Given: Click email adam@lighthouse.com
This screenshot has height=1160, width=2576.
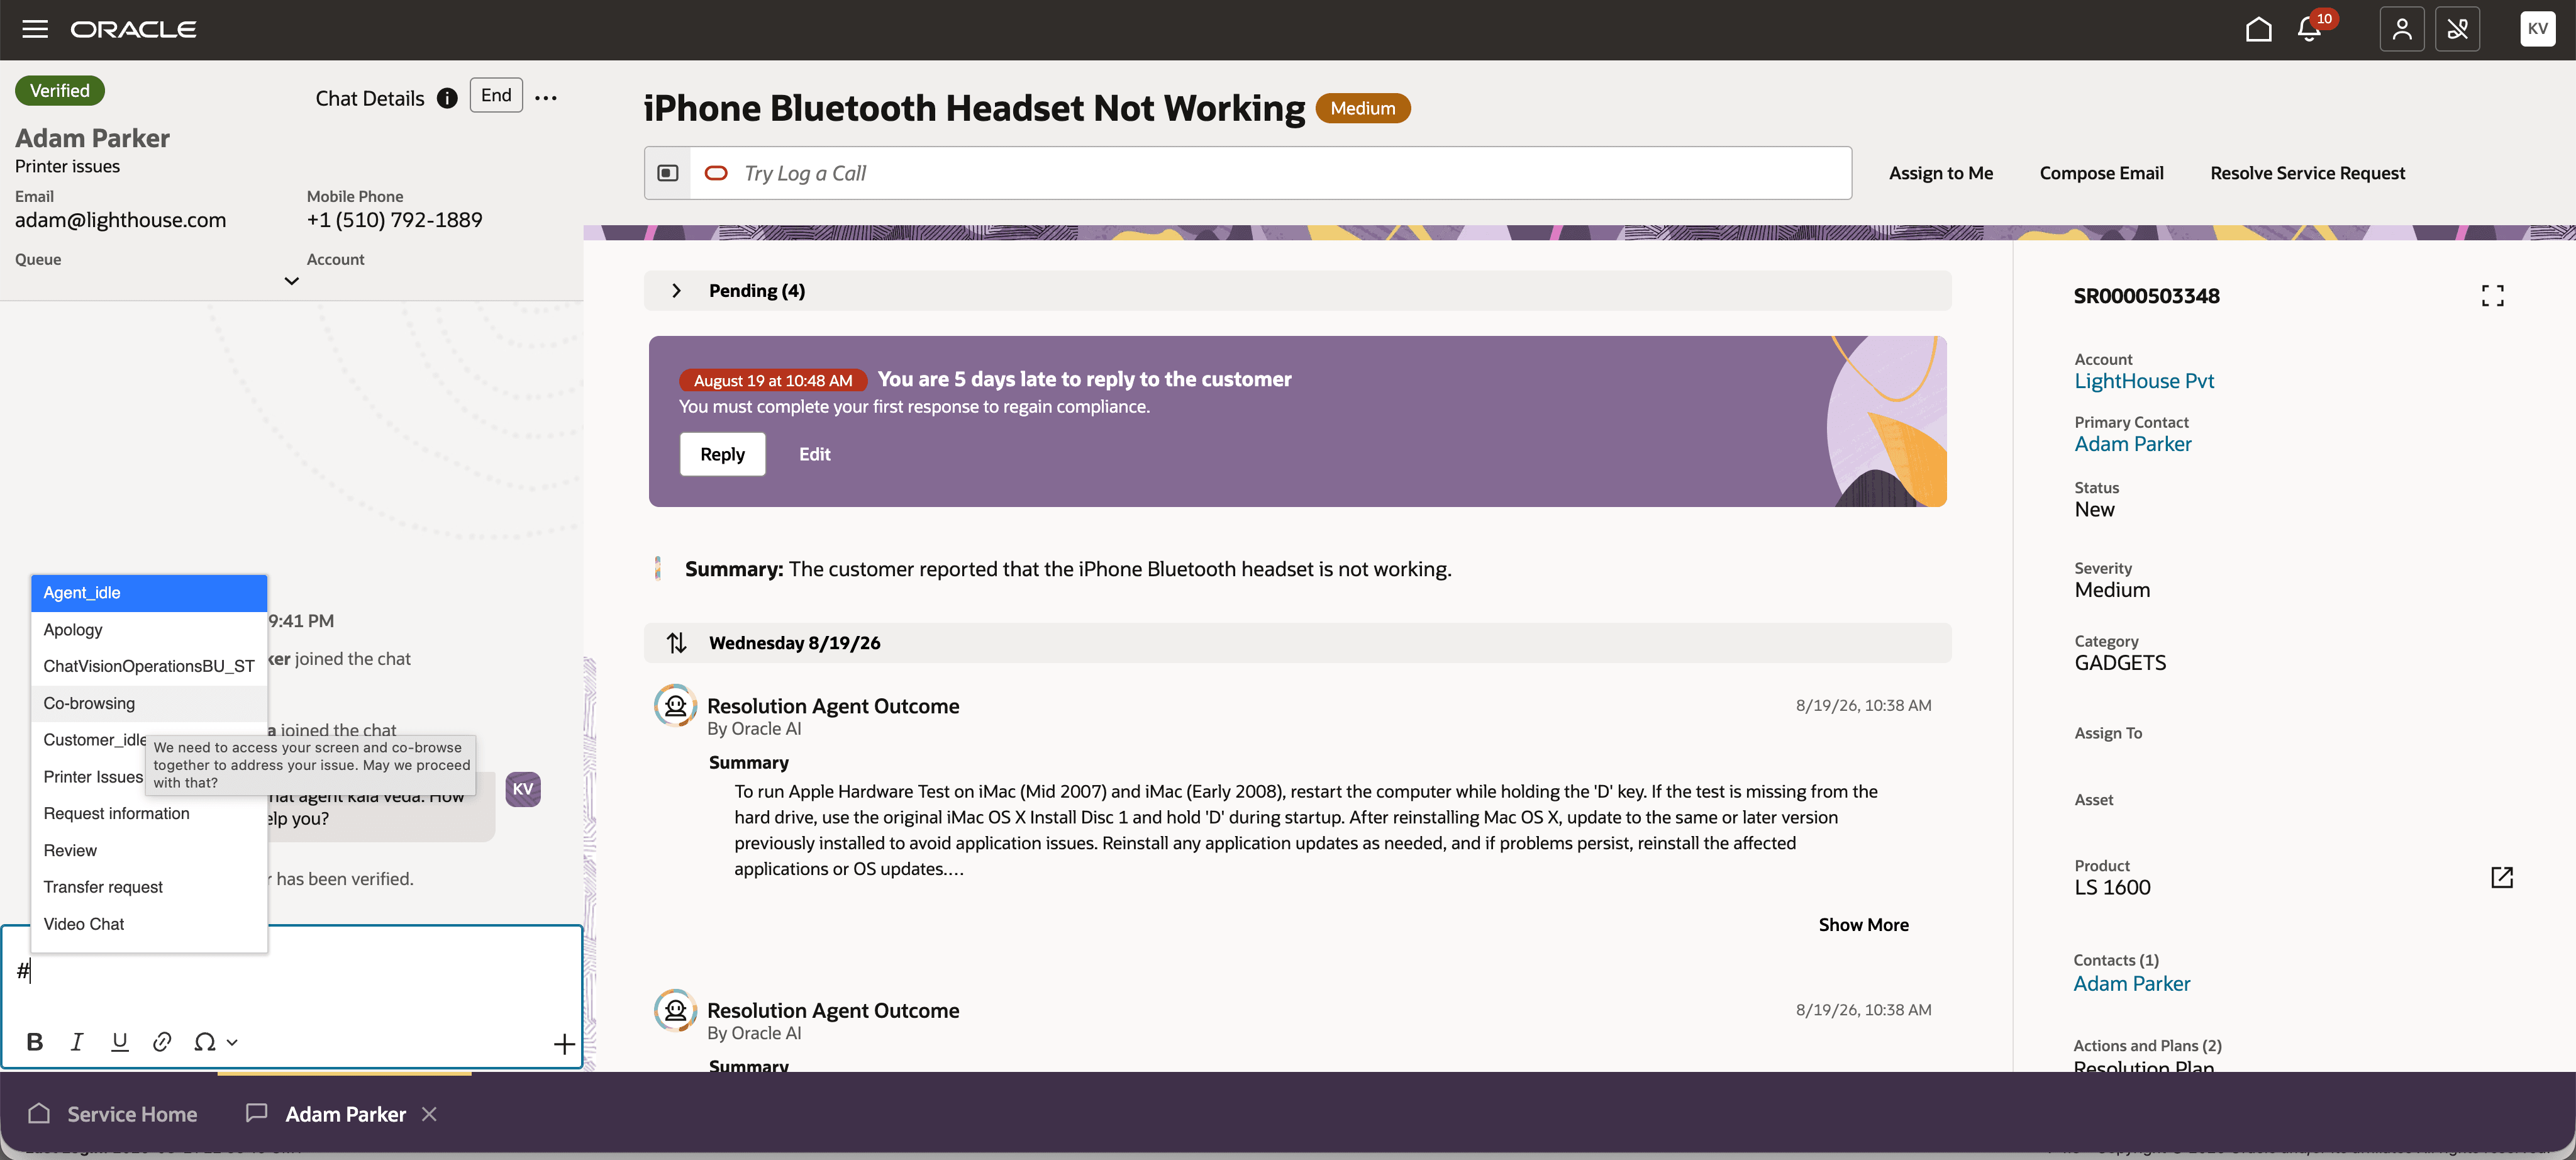Looking at the screenshot, I should tap(120, 220).
